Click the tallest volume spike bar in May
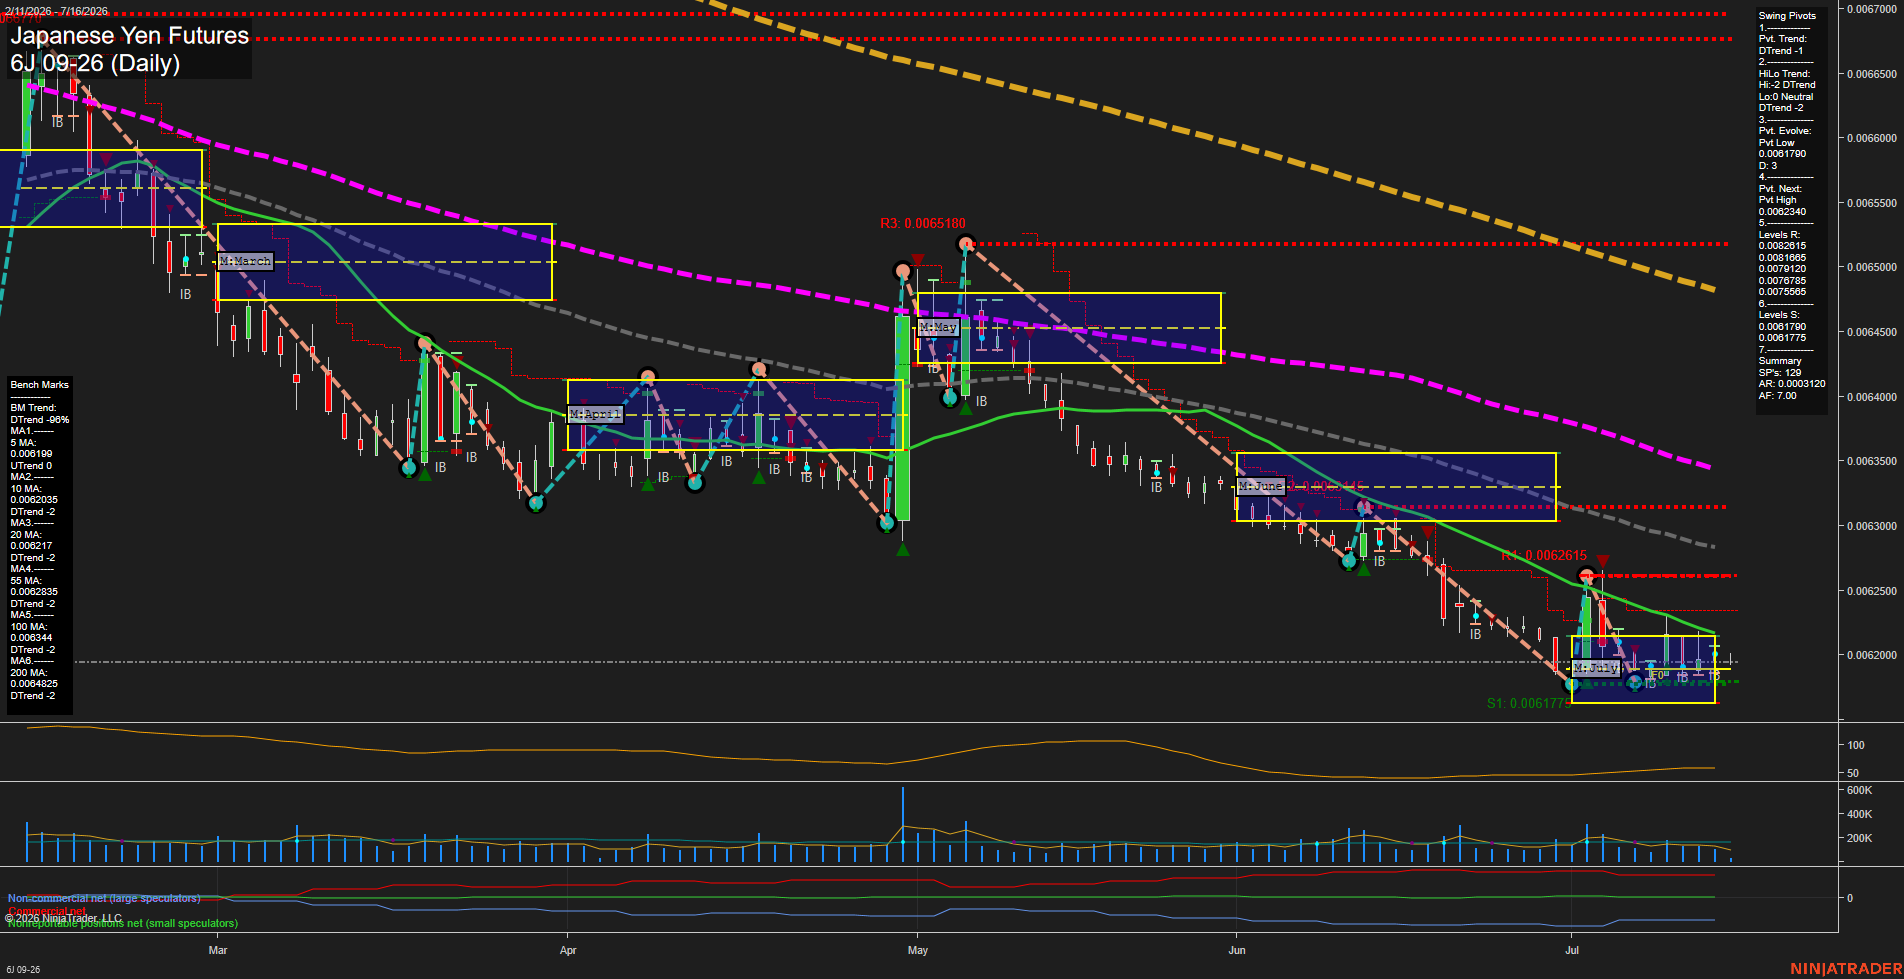 (903, 825)
